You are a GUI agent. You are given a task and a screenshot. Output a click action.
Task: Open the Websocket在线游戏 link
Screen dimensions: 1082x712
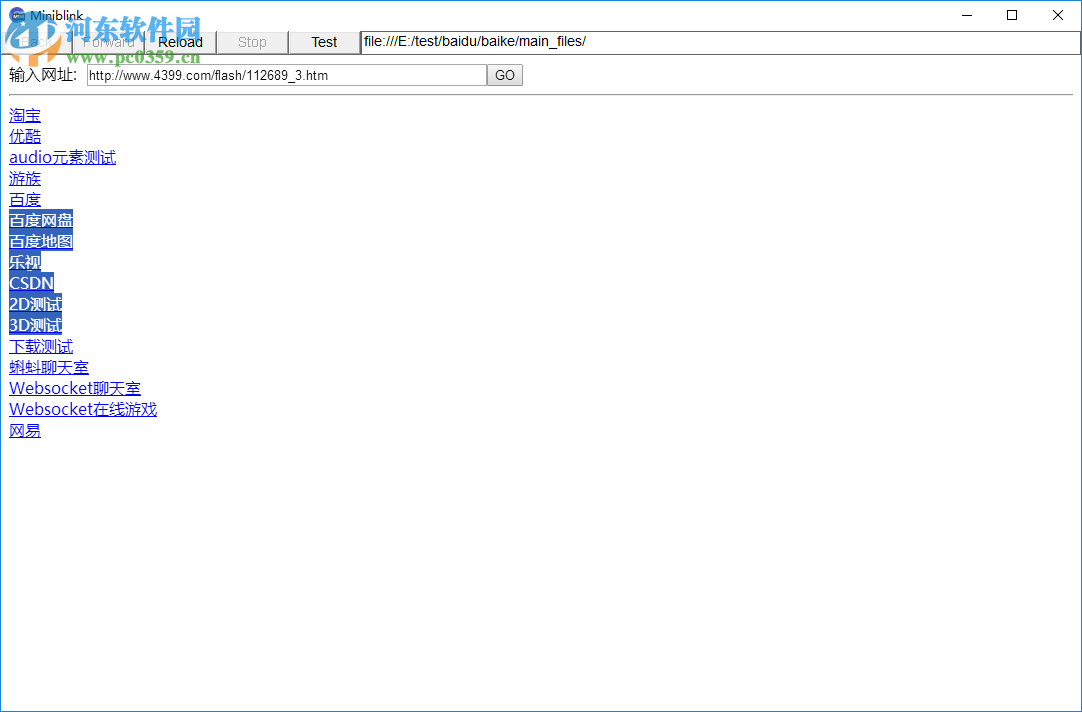click(83, 409)
